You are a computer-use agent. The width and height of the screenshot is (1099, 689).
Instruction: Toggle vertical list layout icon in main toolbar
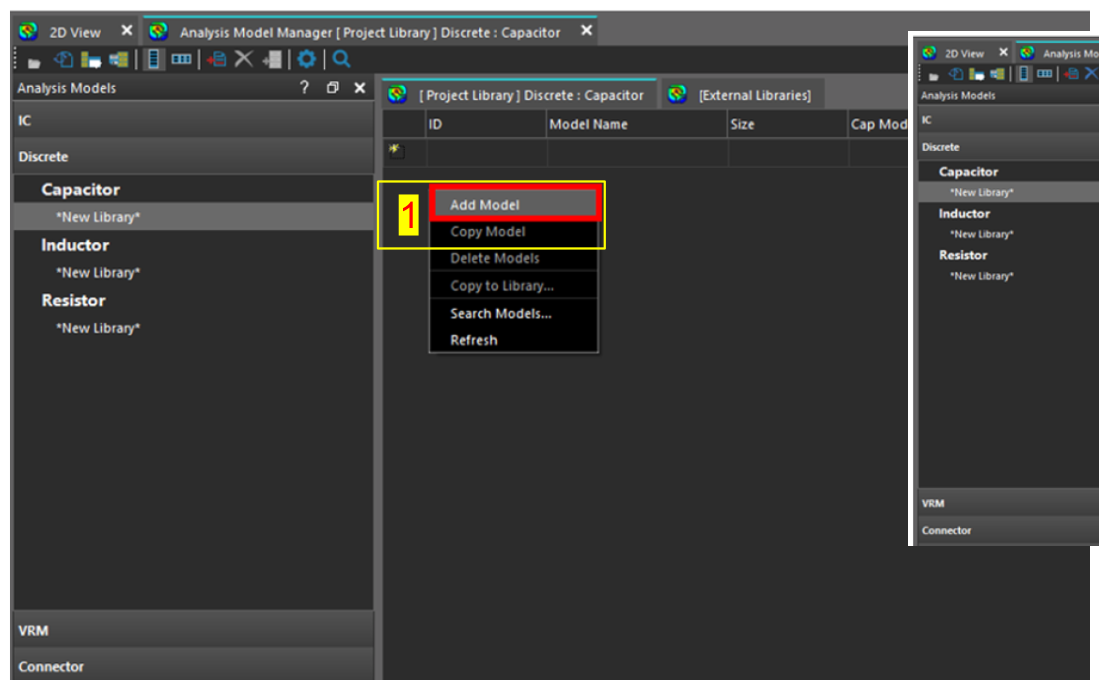point(153,60)
